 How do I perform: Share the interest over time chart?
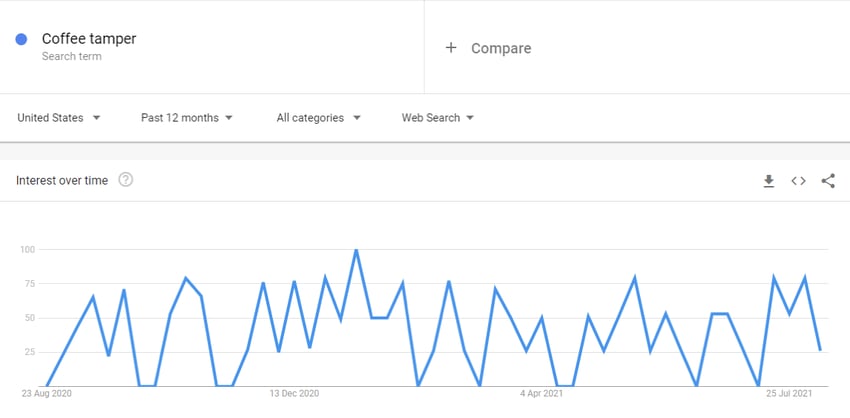828,181
